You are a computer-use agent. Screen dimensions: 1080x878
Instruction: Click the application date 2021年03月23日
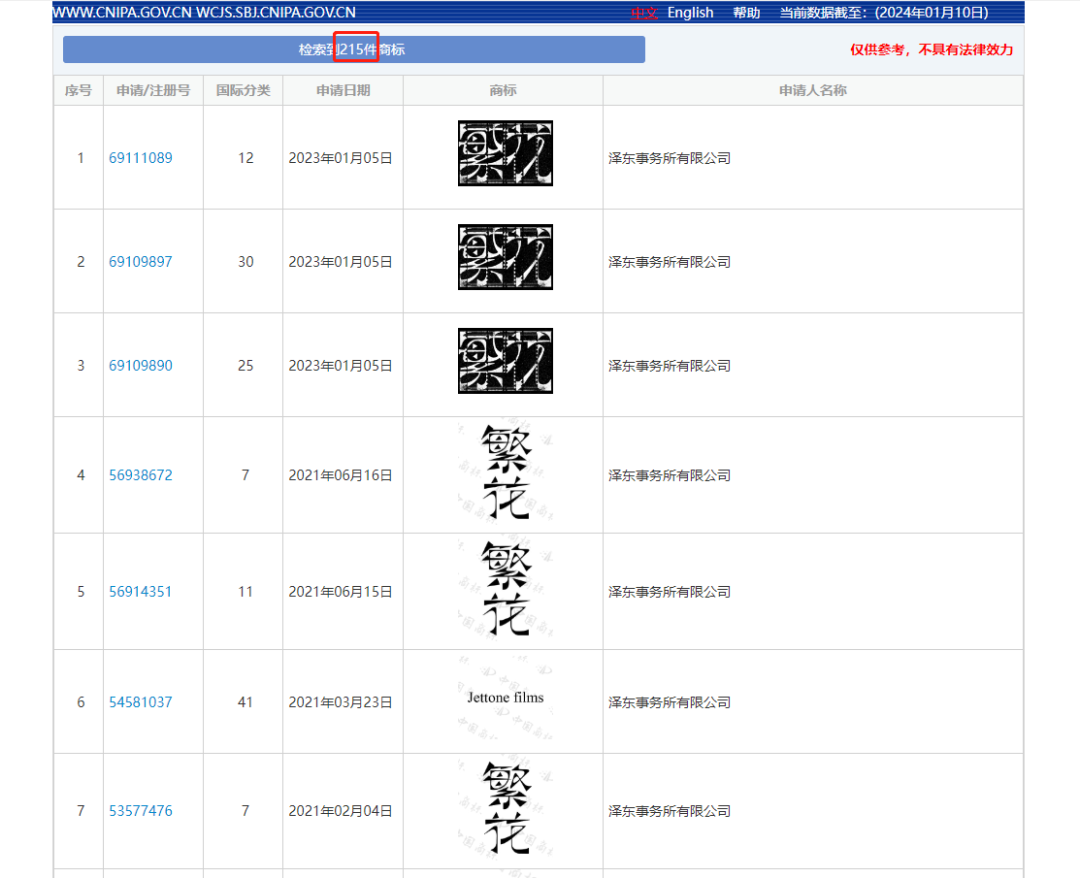coord(340,702)
